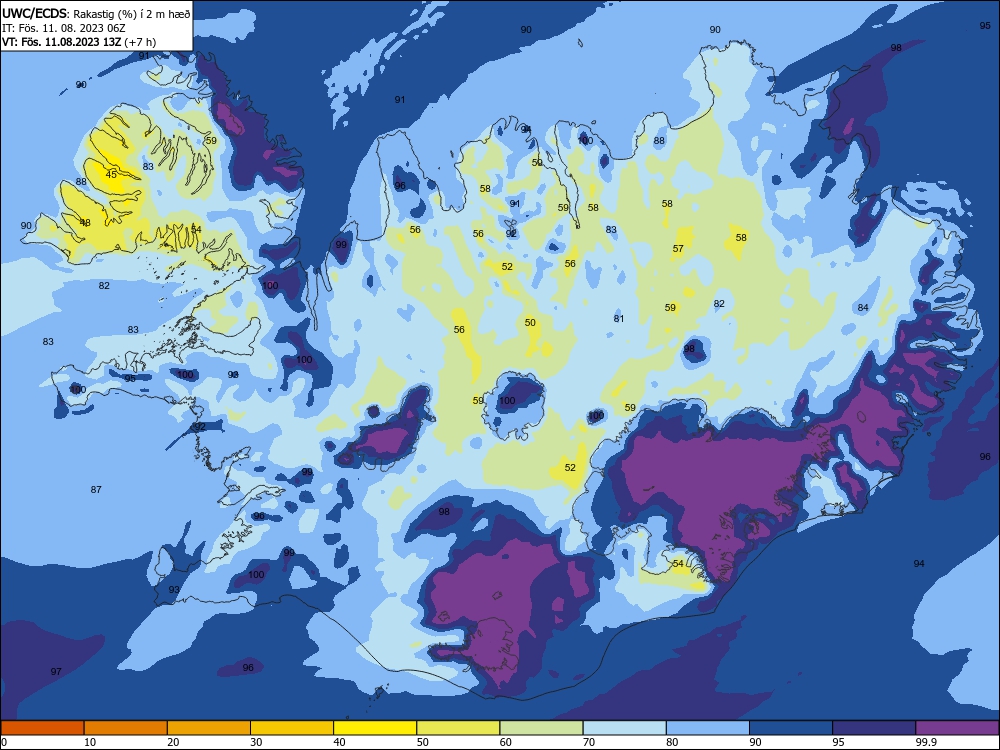
Task: Pick the bright yellow 40–50 legend swatch
Action: pyautogui.click(x=375, y=728)
